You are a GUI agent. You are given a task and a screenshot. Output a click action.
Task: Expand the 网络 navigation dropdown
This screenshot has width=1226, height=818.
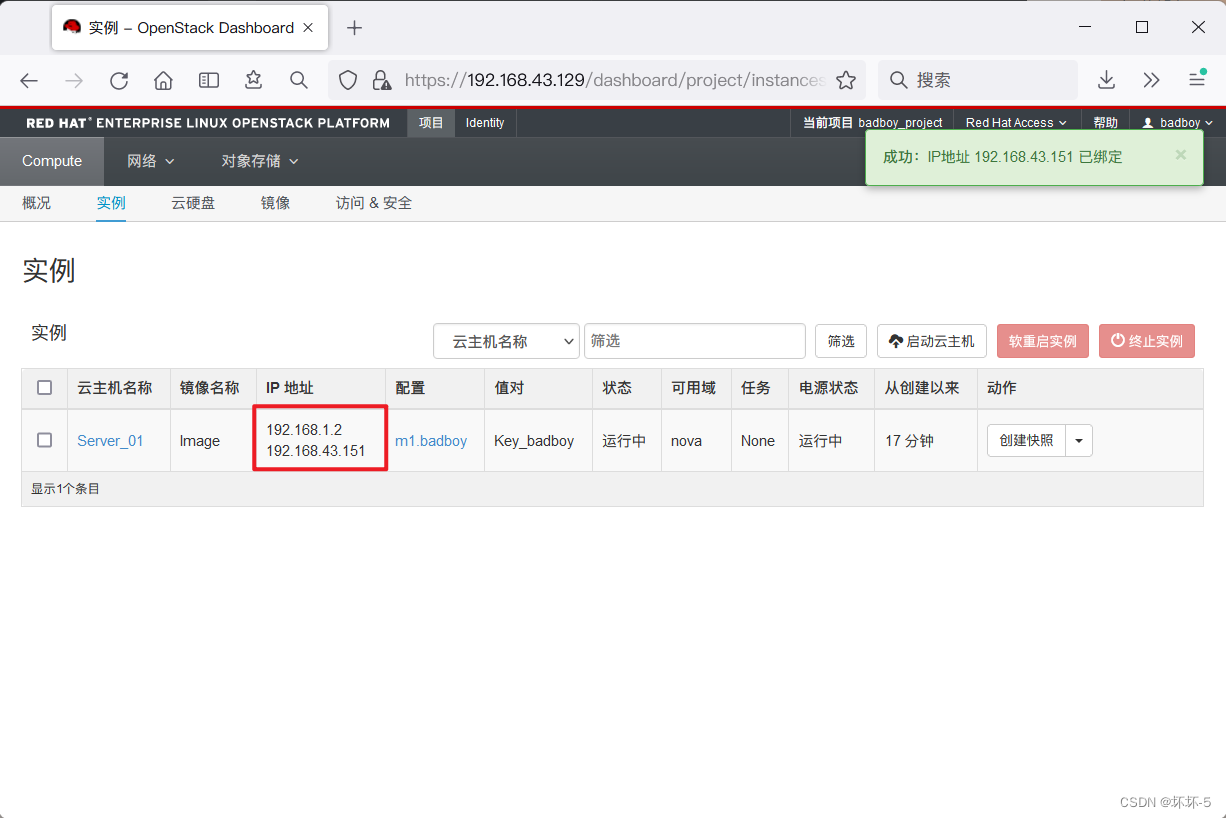[x=151, y=161]
